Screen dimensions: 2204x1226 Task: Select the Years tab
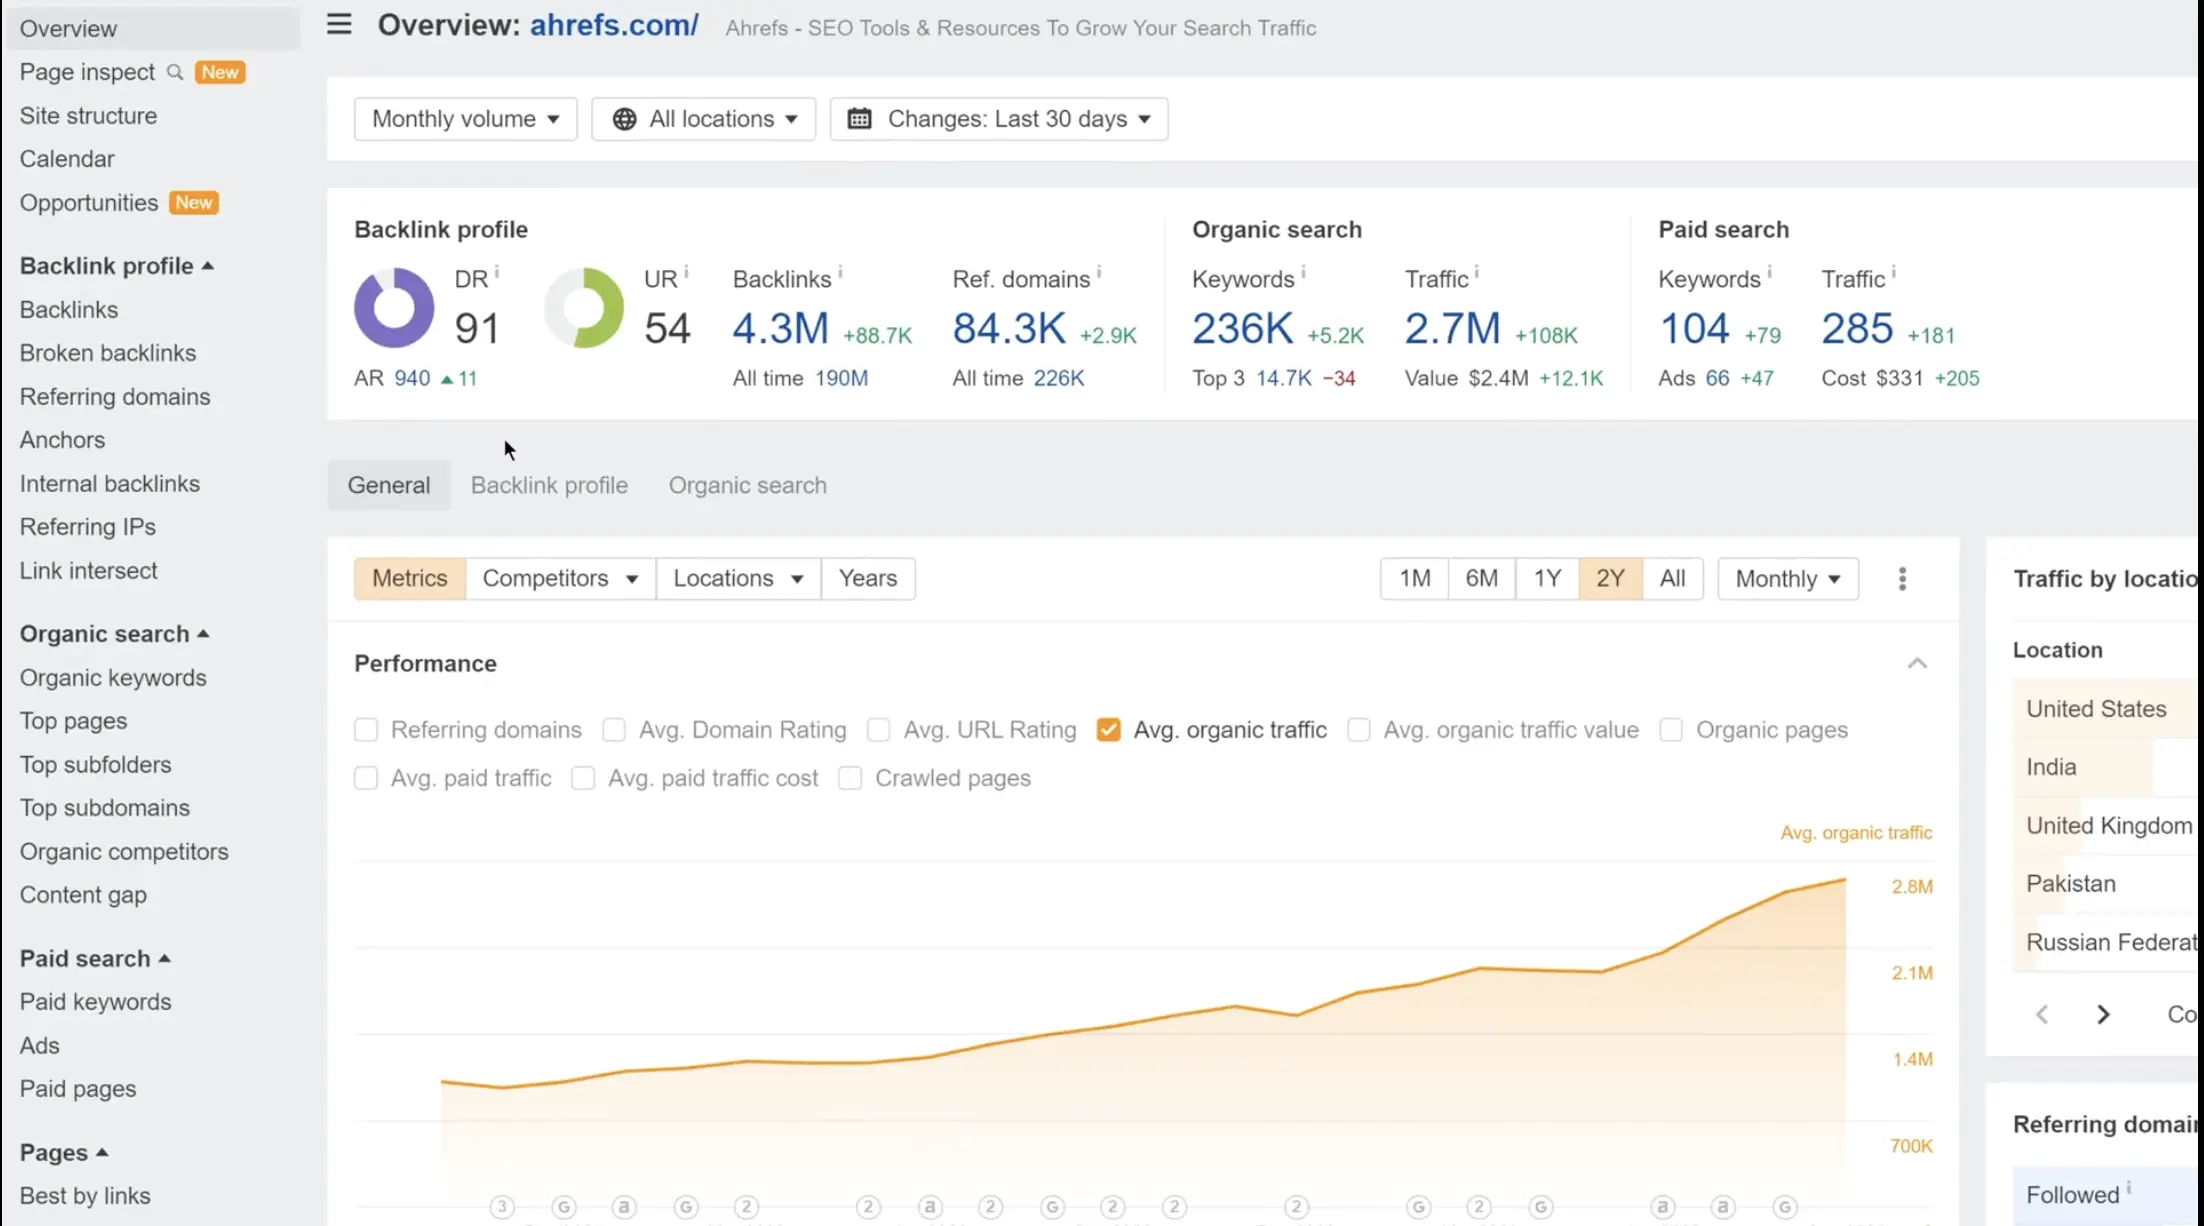pyautogui.click(x=868, y=579)
